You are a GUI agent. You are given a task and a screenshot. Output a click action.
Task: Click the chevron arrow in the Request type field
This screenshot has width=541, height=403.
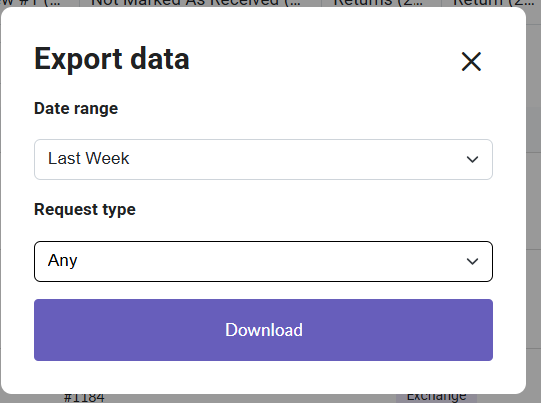click(472, 261)
